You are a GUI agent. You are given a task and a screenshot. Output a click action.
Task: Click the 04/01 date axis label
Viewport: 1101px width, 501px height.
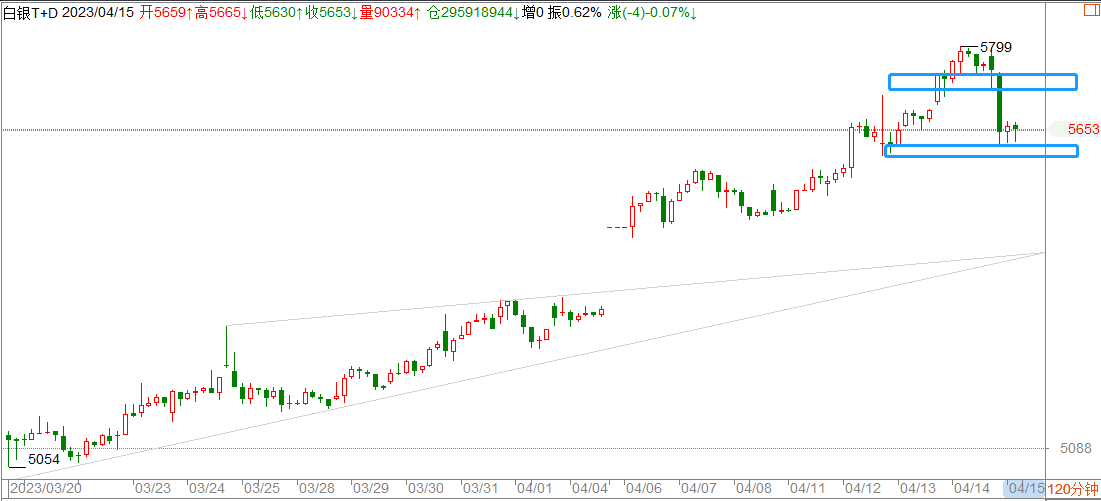coord(534,488)
